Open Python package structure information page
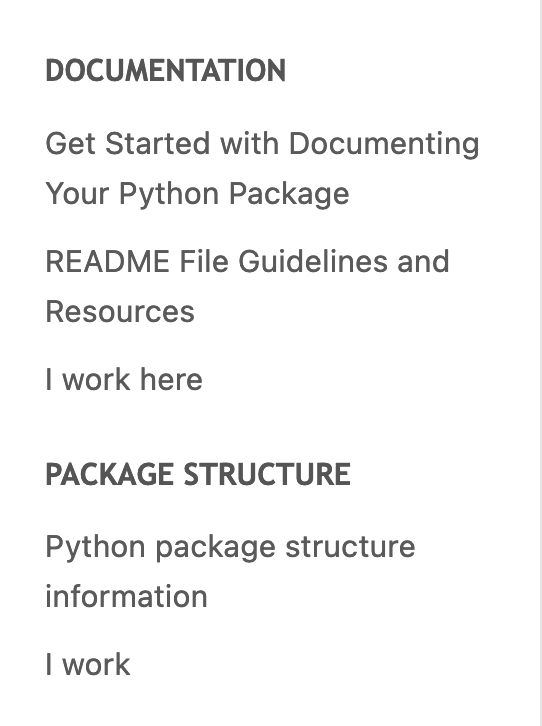The width and height of the screenshot is (542, 726). pos(230,571)
